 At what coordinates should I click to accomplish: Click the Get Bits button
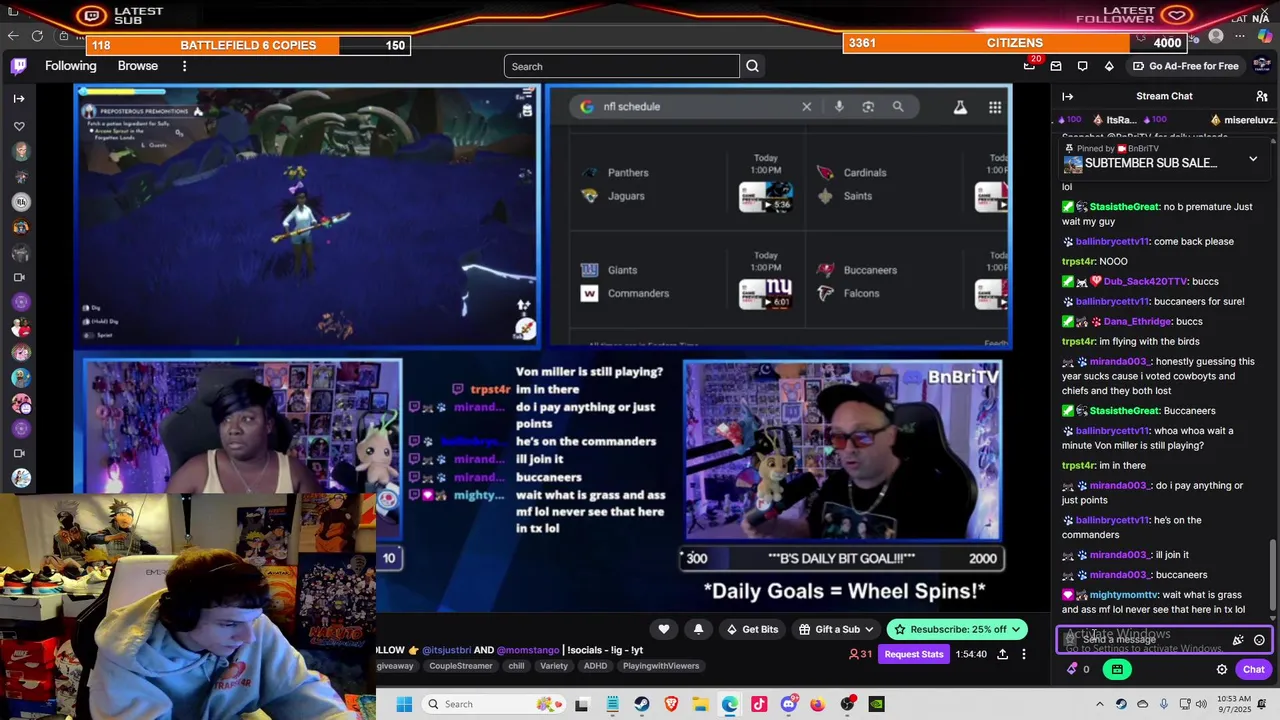[x=752, y=629]
